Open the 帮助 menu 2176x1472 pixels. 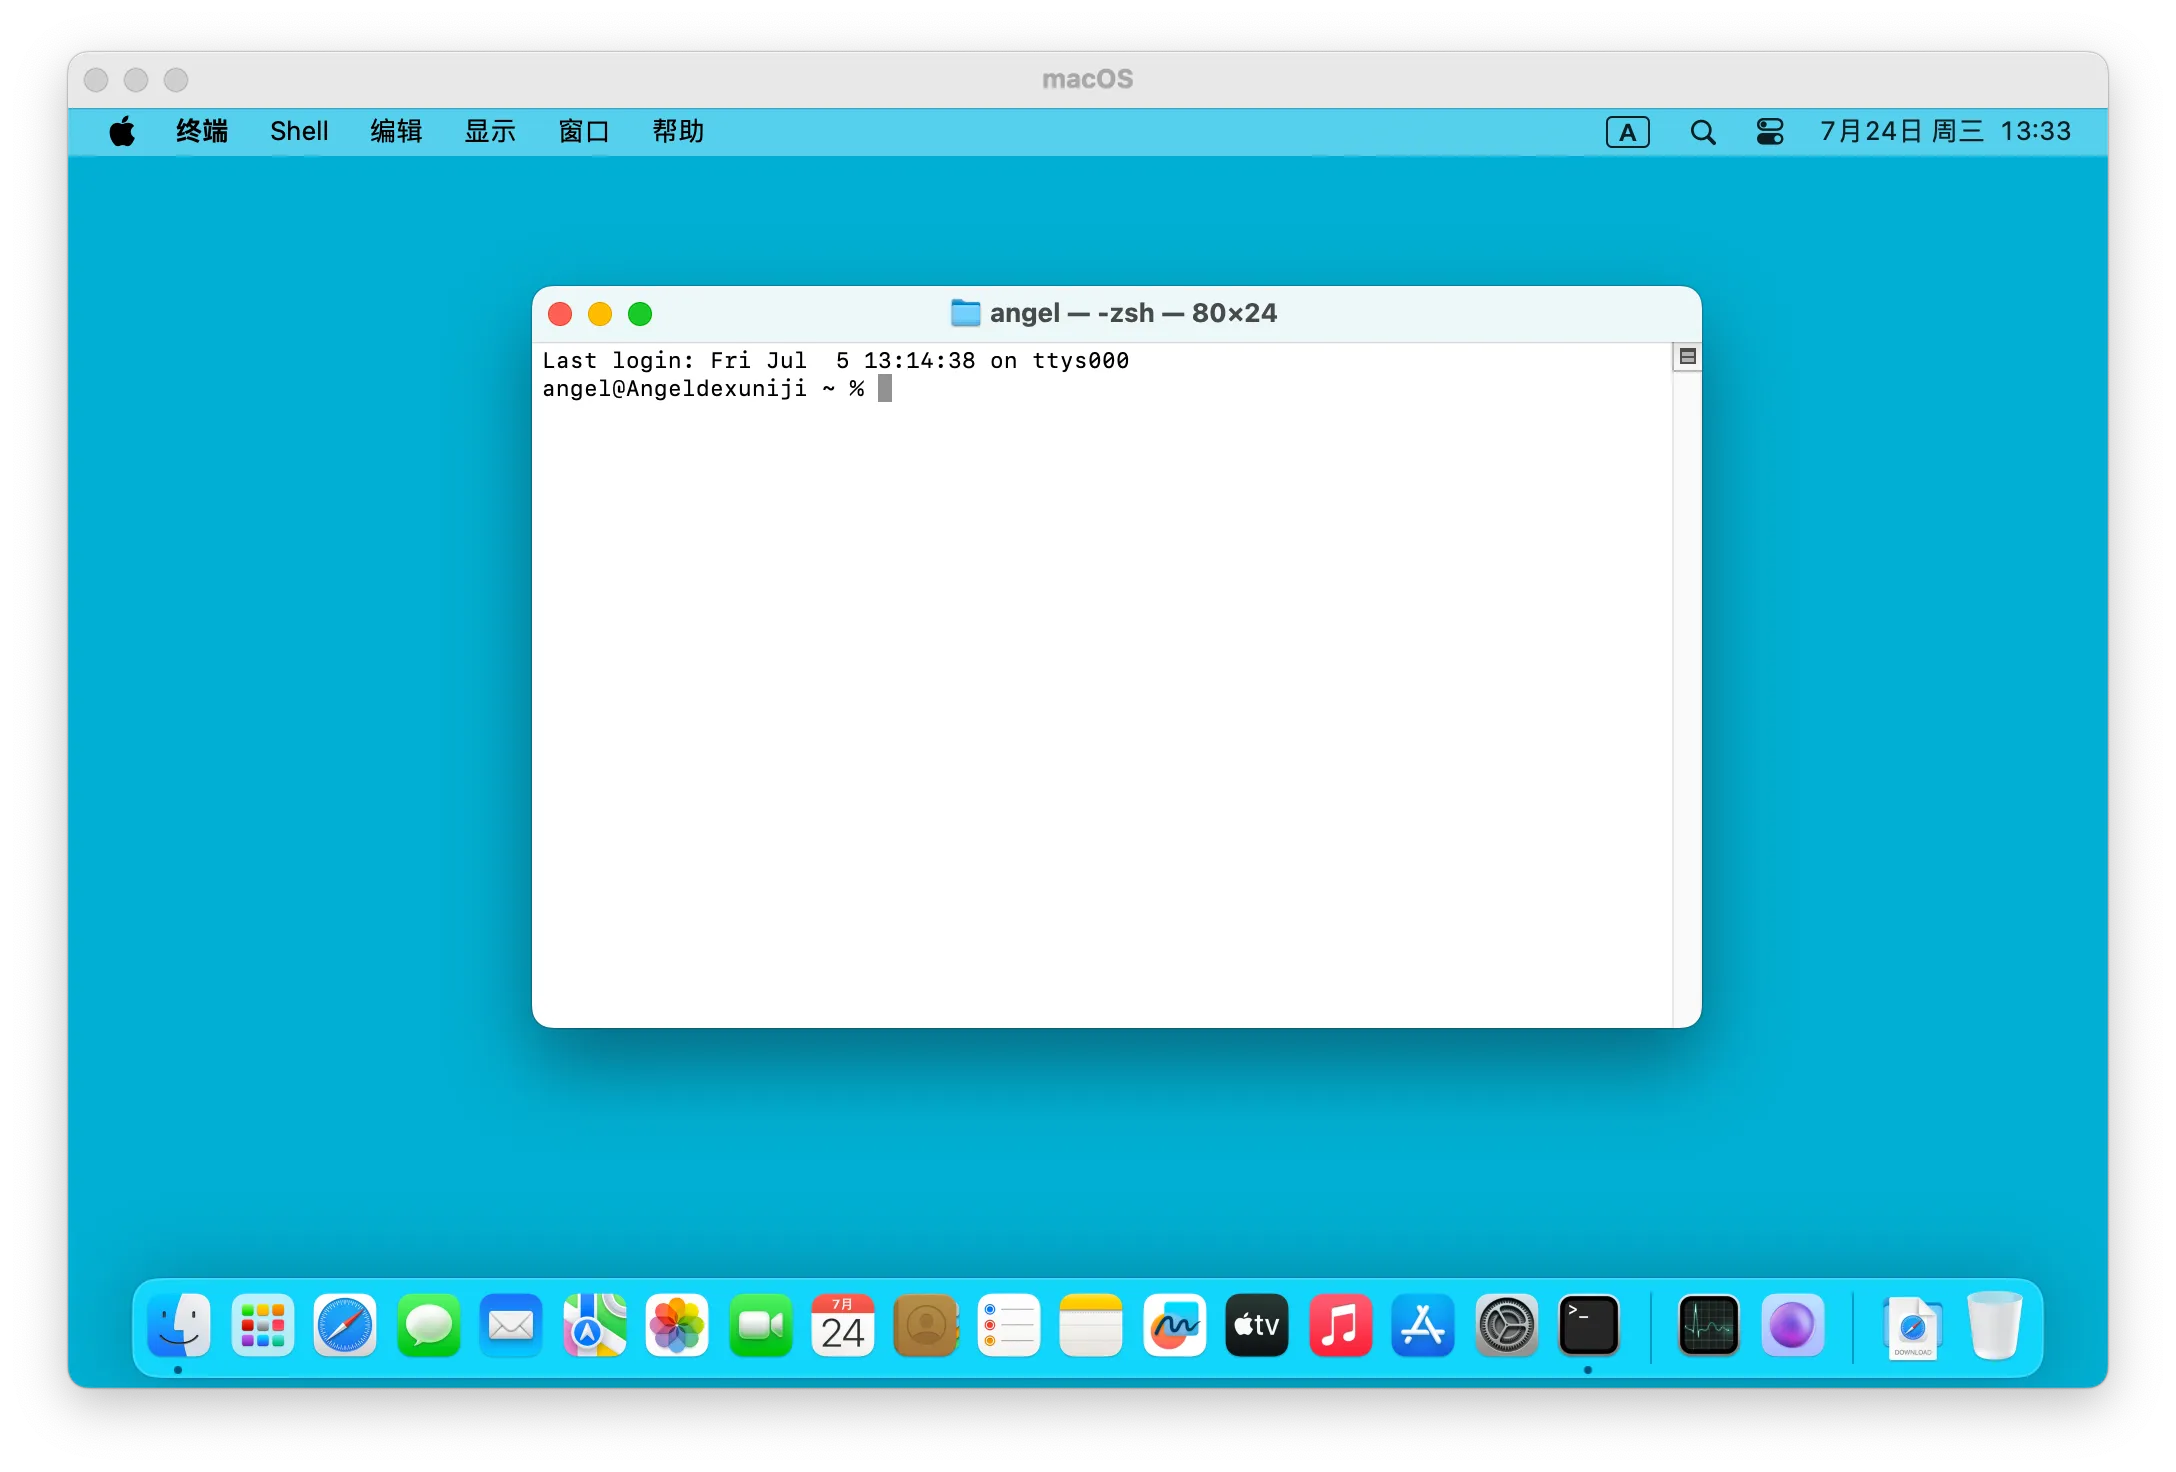[x=678, y=132]
